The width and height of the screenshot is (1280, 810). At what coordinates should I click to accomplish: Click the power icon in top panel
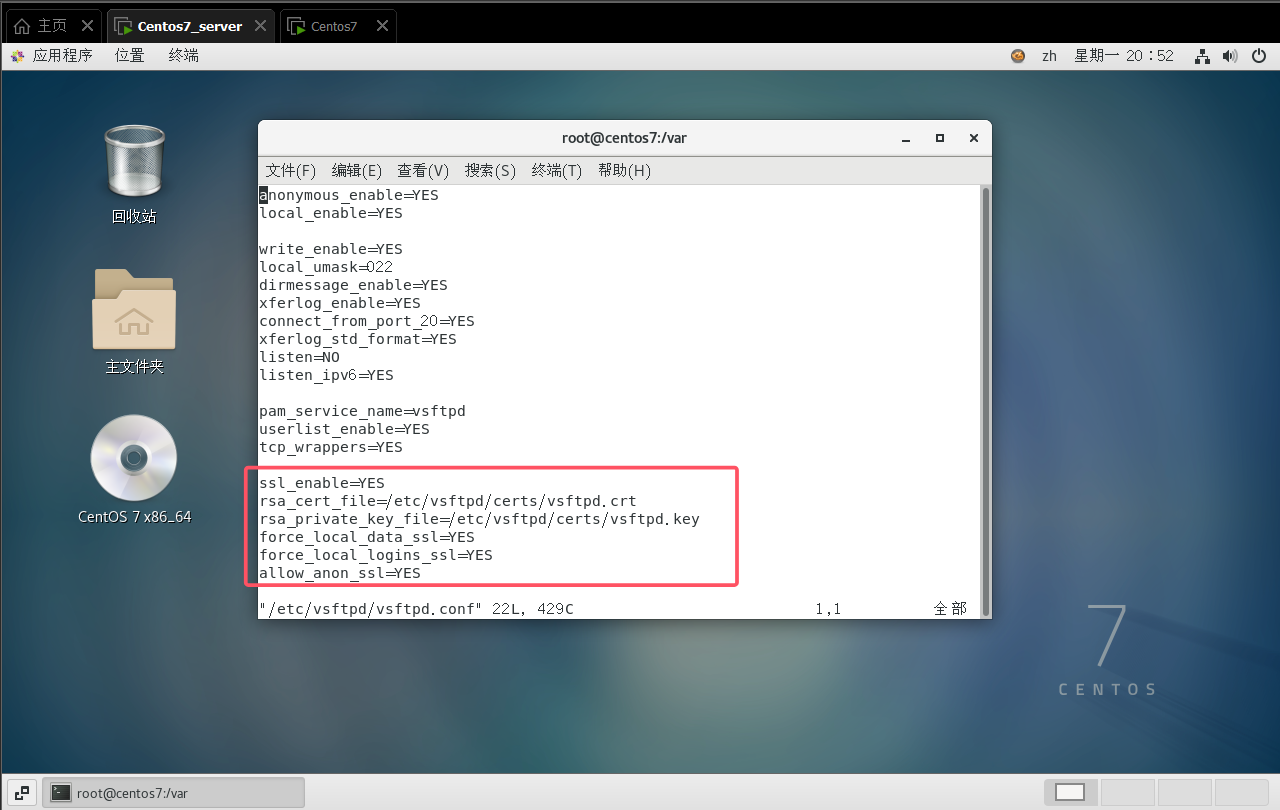tap(1258, 56)
